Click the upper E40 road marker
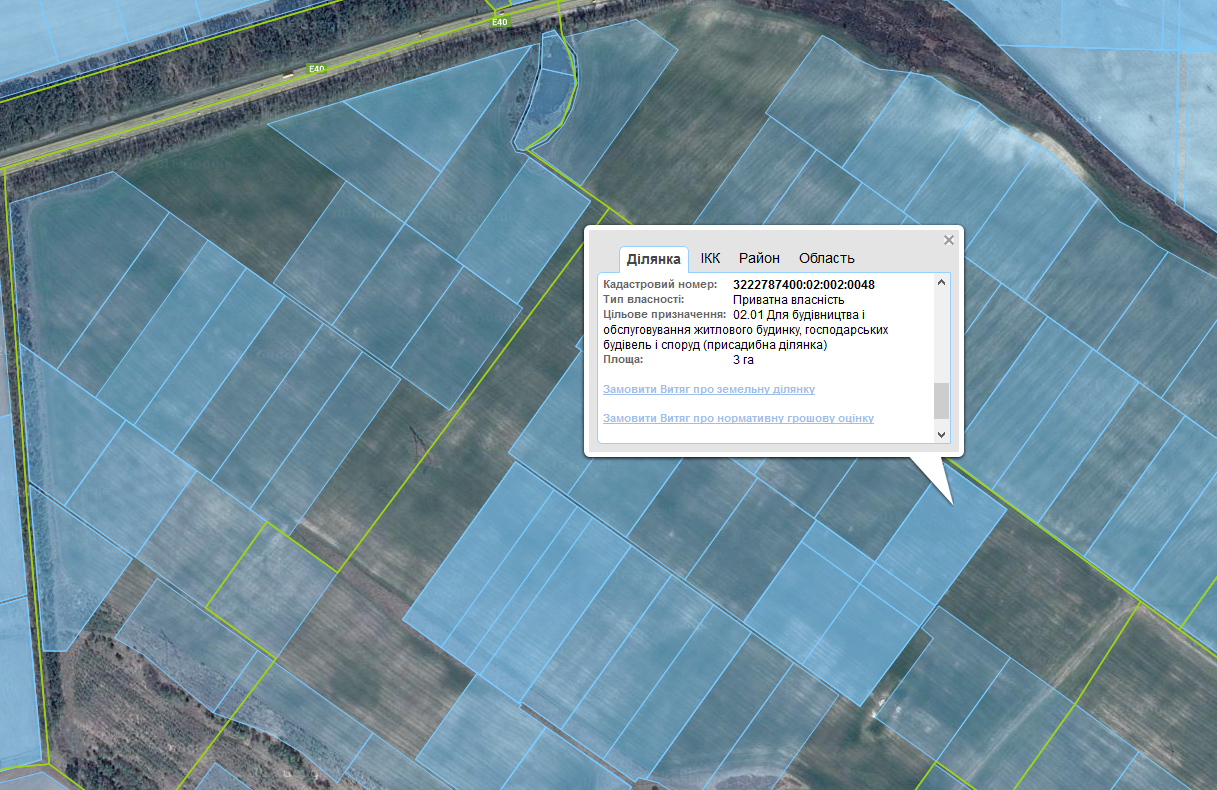Image resolution: width=1217 pixels, height=790 pixels. pos(499,20)
